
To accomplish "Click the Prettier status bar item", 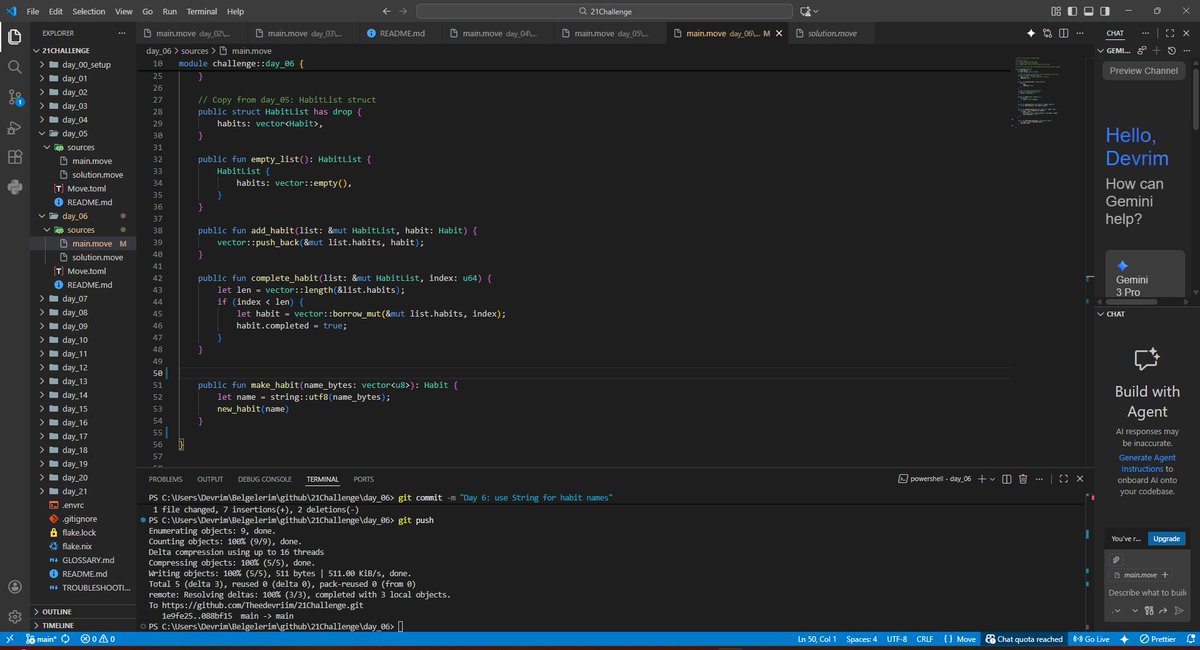I will 1157,639.
